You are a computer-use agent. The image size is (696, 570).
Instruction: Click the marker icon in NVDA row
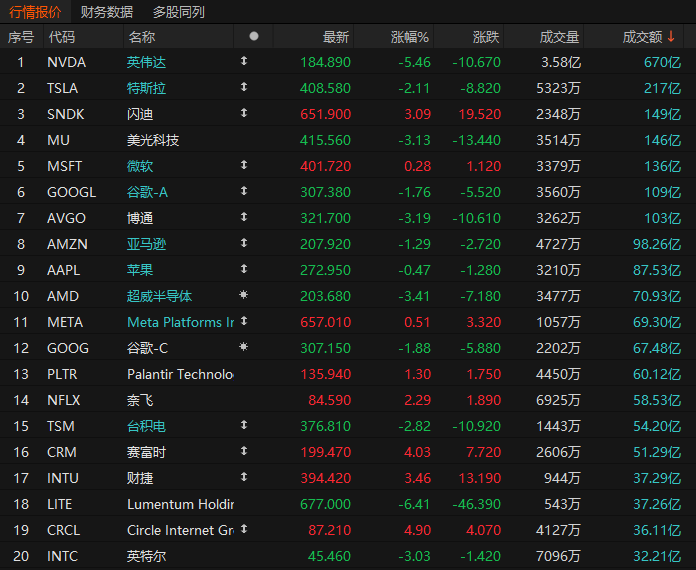(244, 61)
